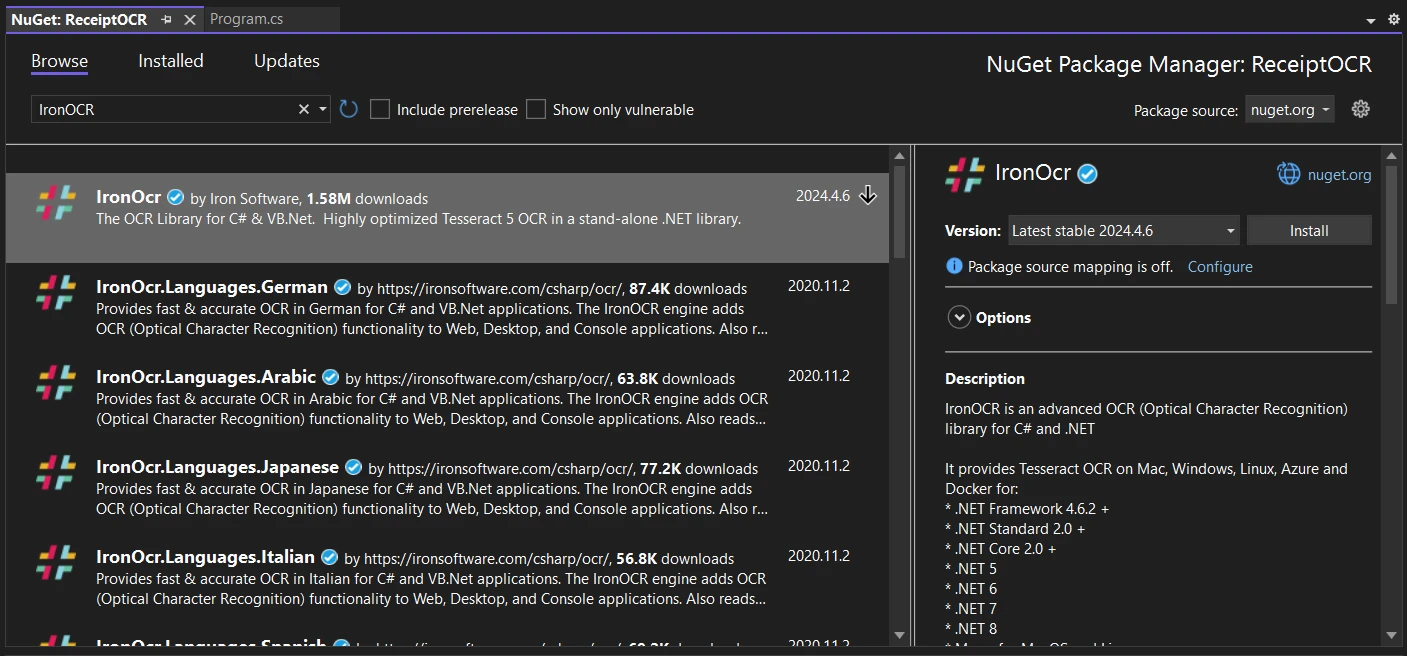Click the verified badge in the details pane header
The image size is (1407, 656).
tap(1087, 174)
